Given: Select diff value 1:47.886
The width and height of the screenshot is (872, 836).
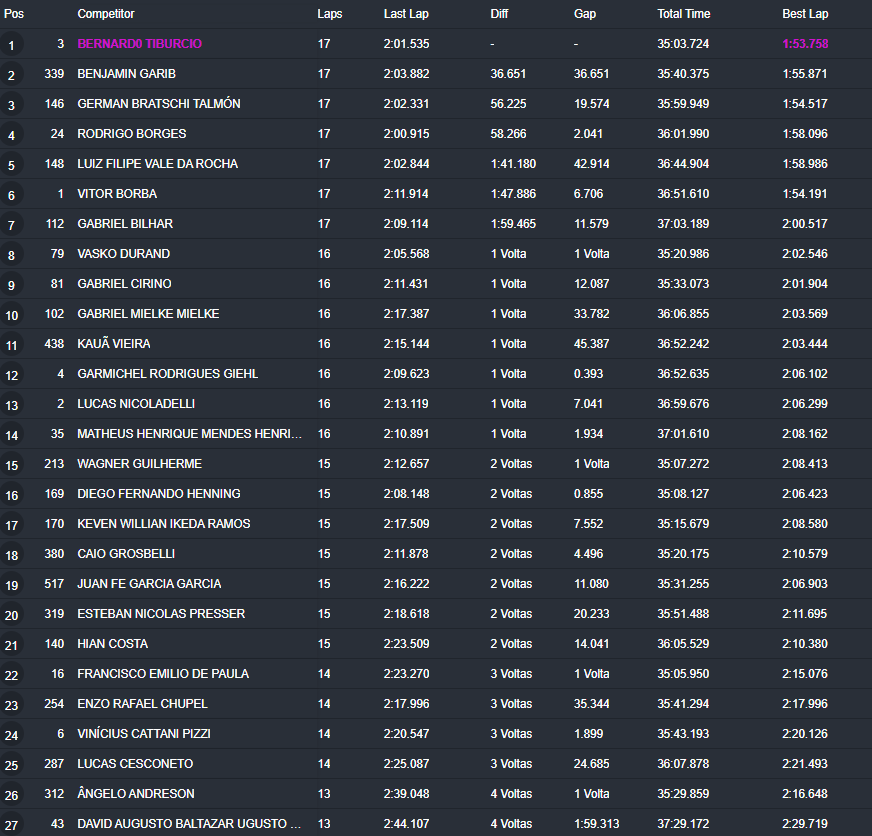Looking at the screenshot, I should 513,194.
